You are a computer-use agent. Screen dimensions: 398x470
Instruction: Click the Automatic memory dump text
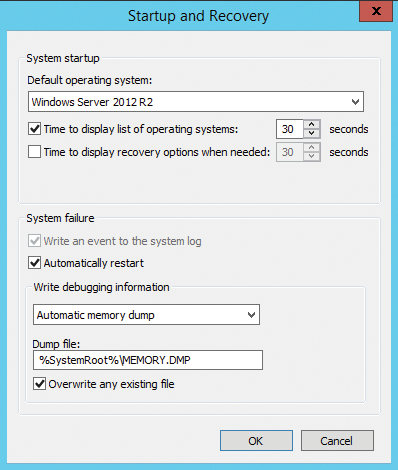(x=96, y=315)
